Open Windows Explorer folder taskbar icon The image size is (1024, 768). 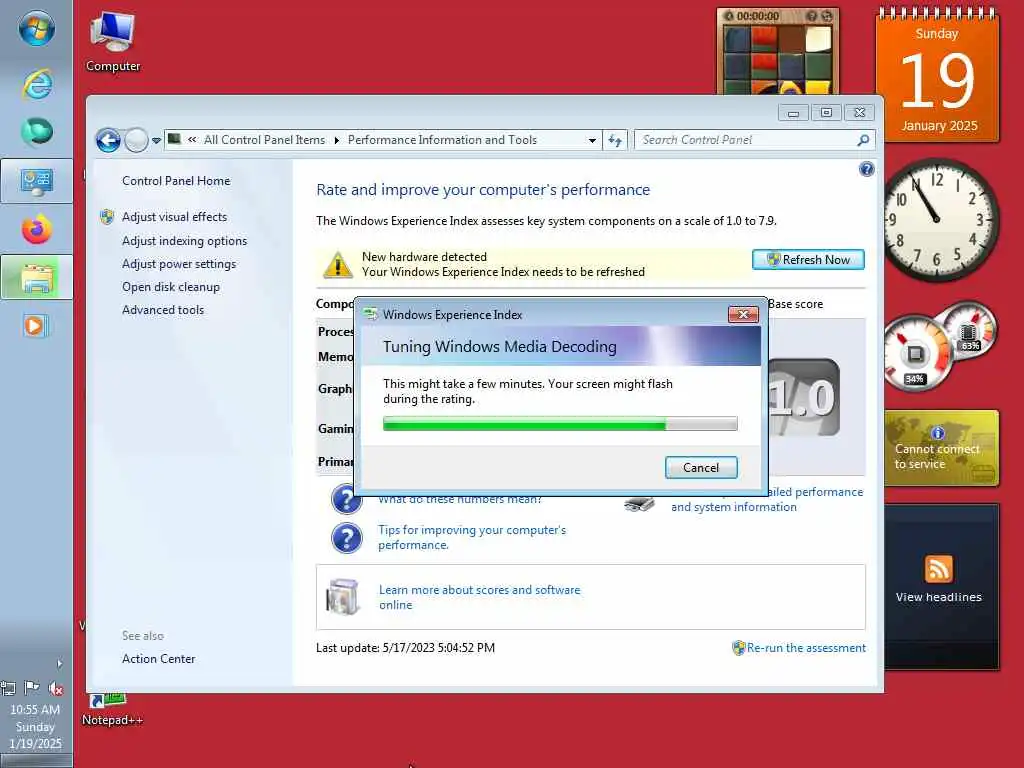37,278
